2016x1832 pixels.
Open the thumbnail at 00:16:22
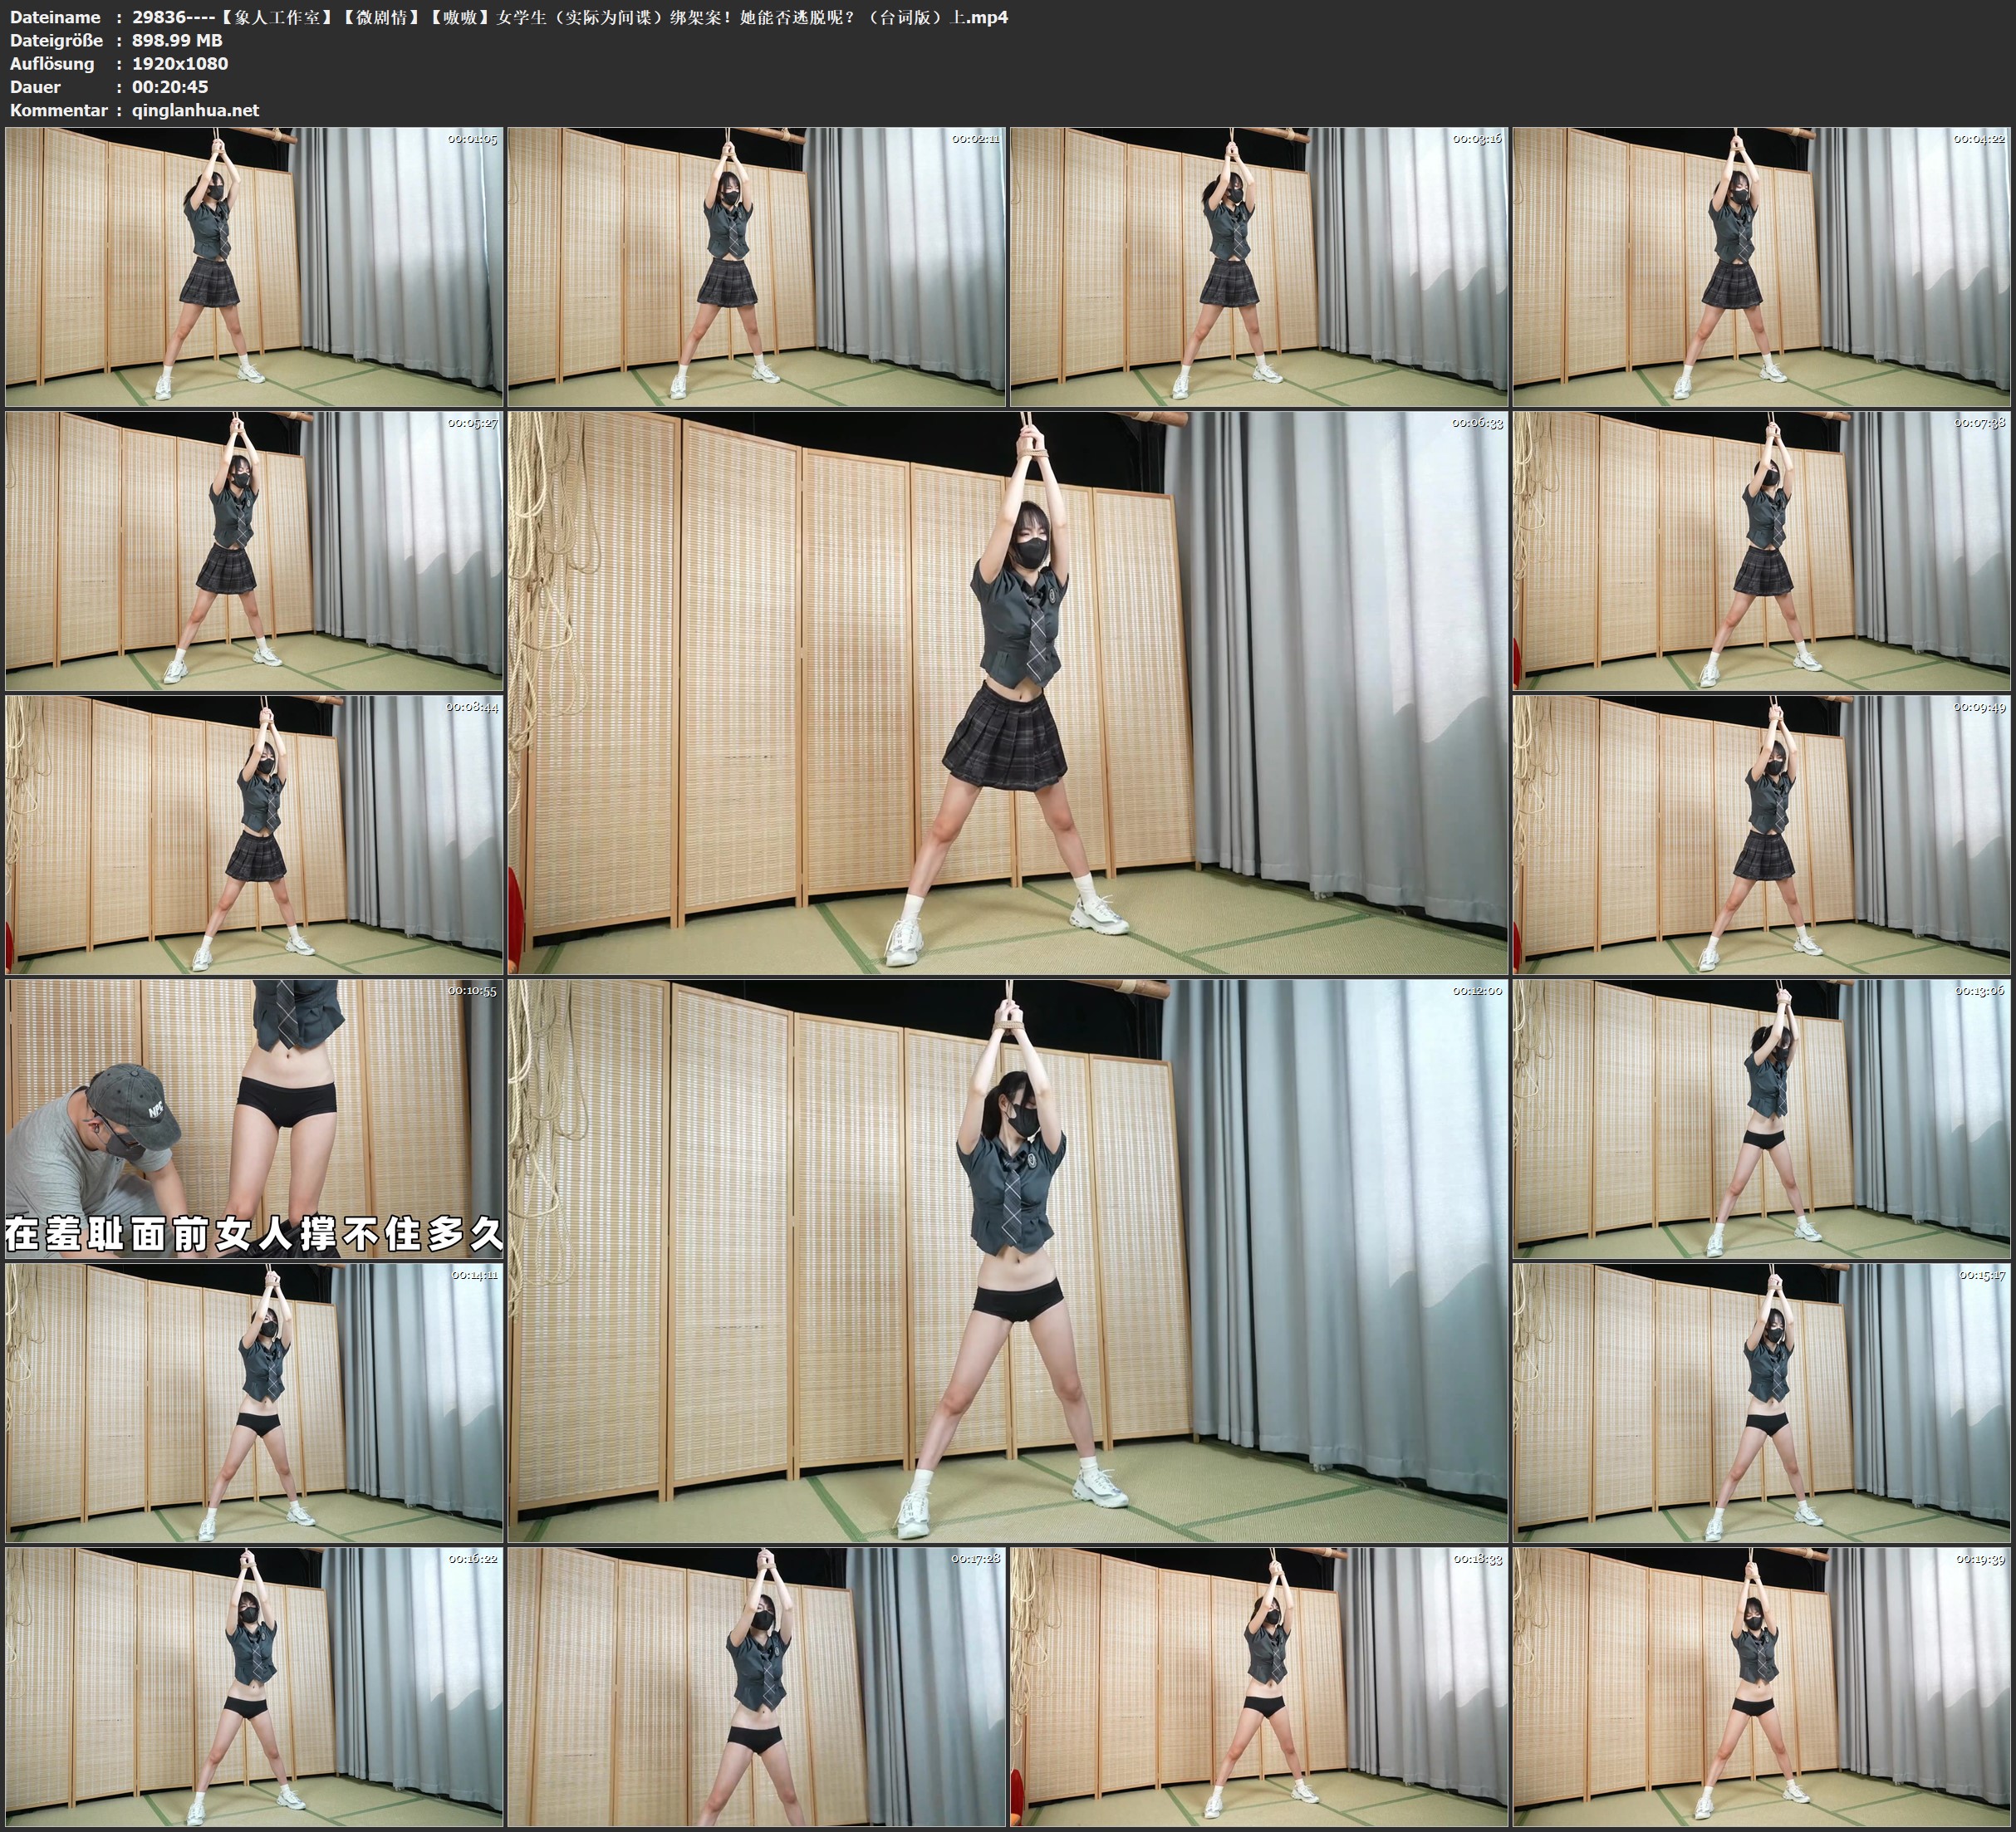(x=254, y=1686)
